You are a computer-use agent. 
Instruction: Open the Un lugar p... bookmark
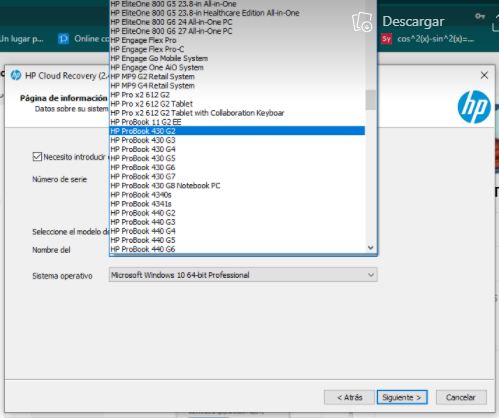pos(22,39)
